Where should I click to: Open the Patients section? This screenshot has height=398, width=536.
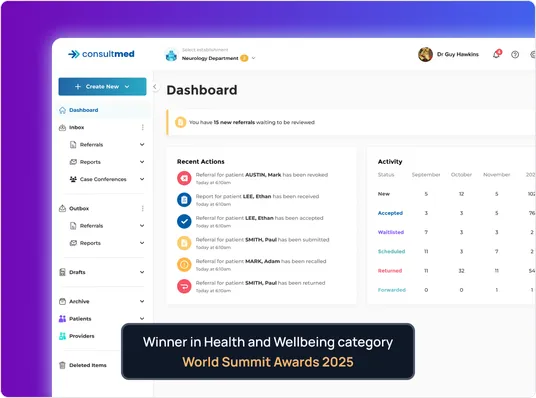click(x=80, y=319)
